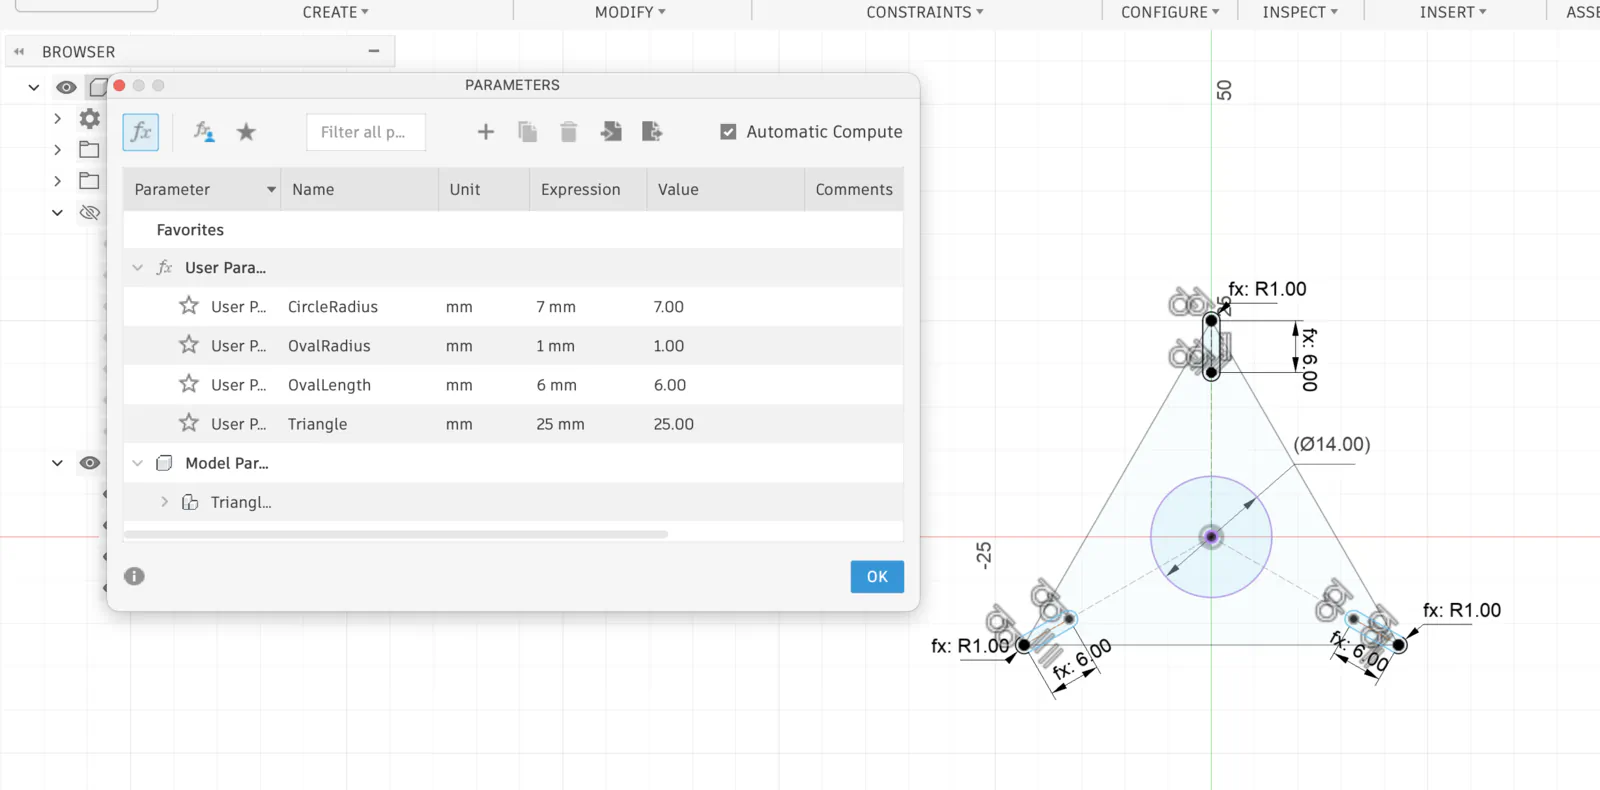Image resolution: width=1600 pixels, height=790 pixels.
Task: Open the CONSTRAINTS menu
Action: pyautogui.click(x=925, y=12)
